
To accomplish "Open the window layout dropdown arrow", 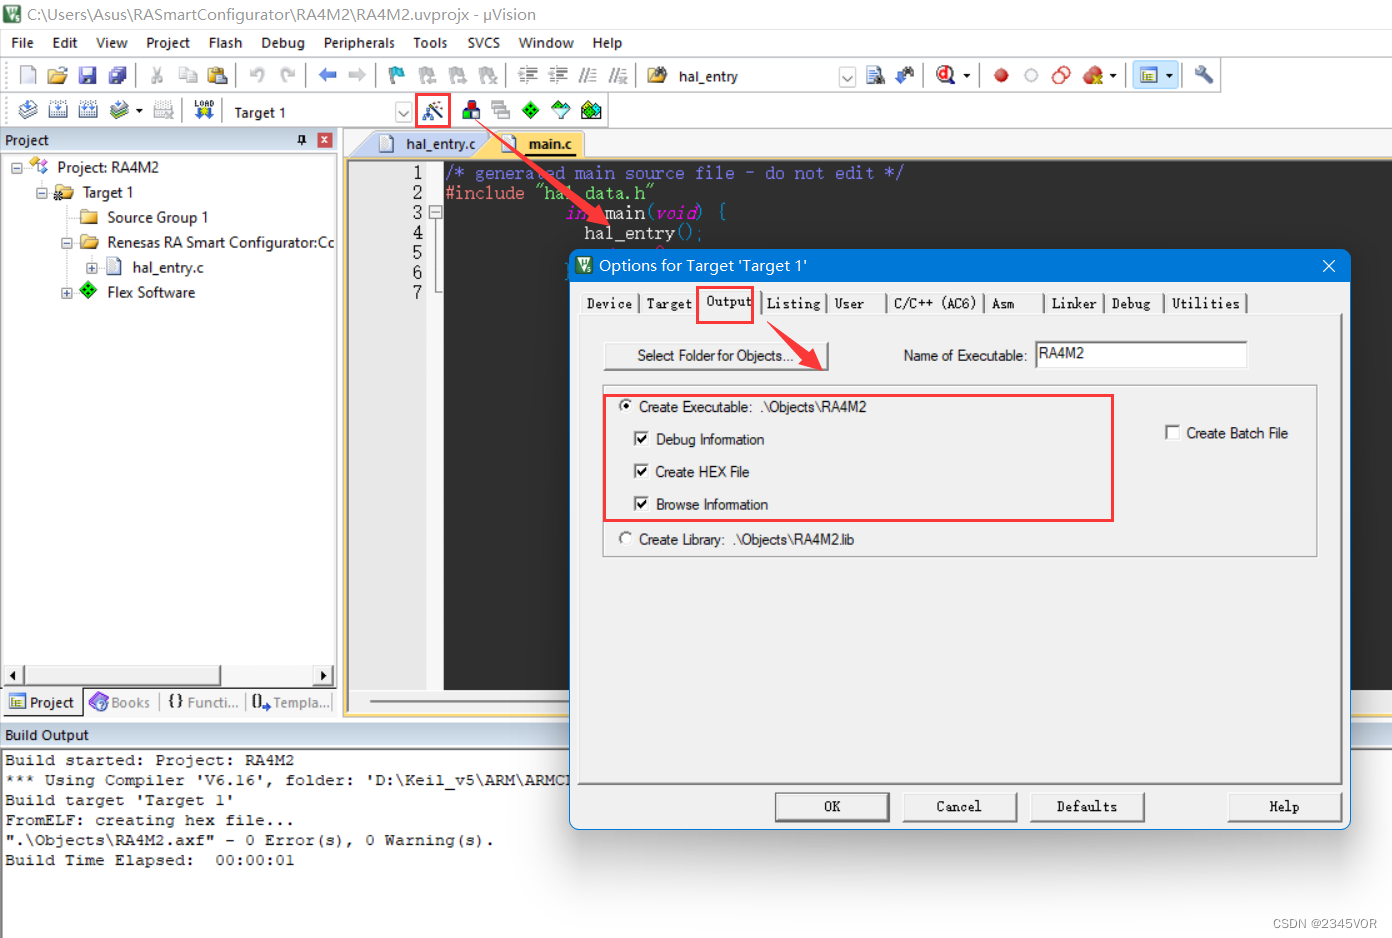I will [x=1169, y=76].
